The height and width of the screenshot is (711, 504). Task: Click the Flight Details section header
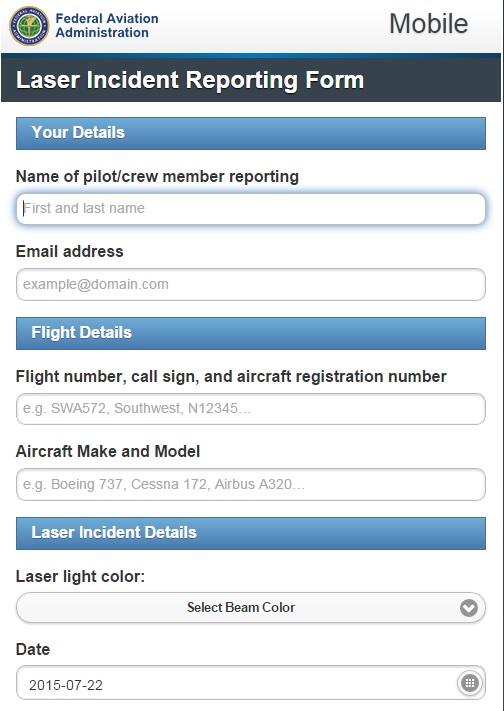(x=251, y=333)
